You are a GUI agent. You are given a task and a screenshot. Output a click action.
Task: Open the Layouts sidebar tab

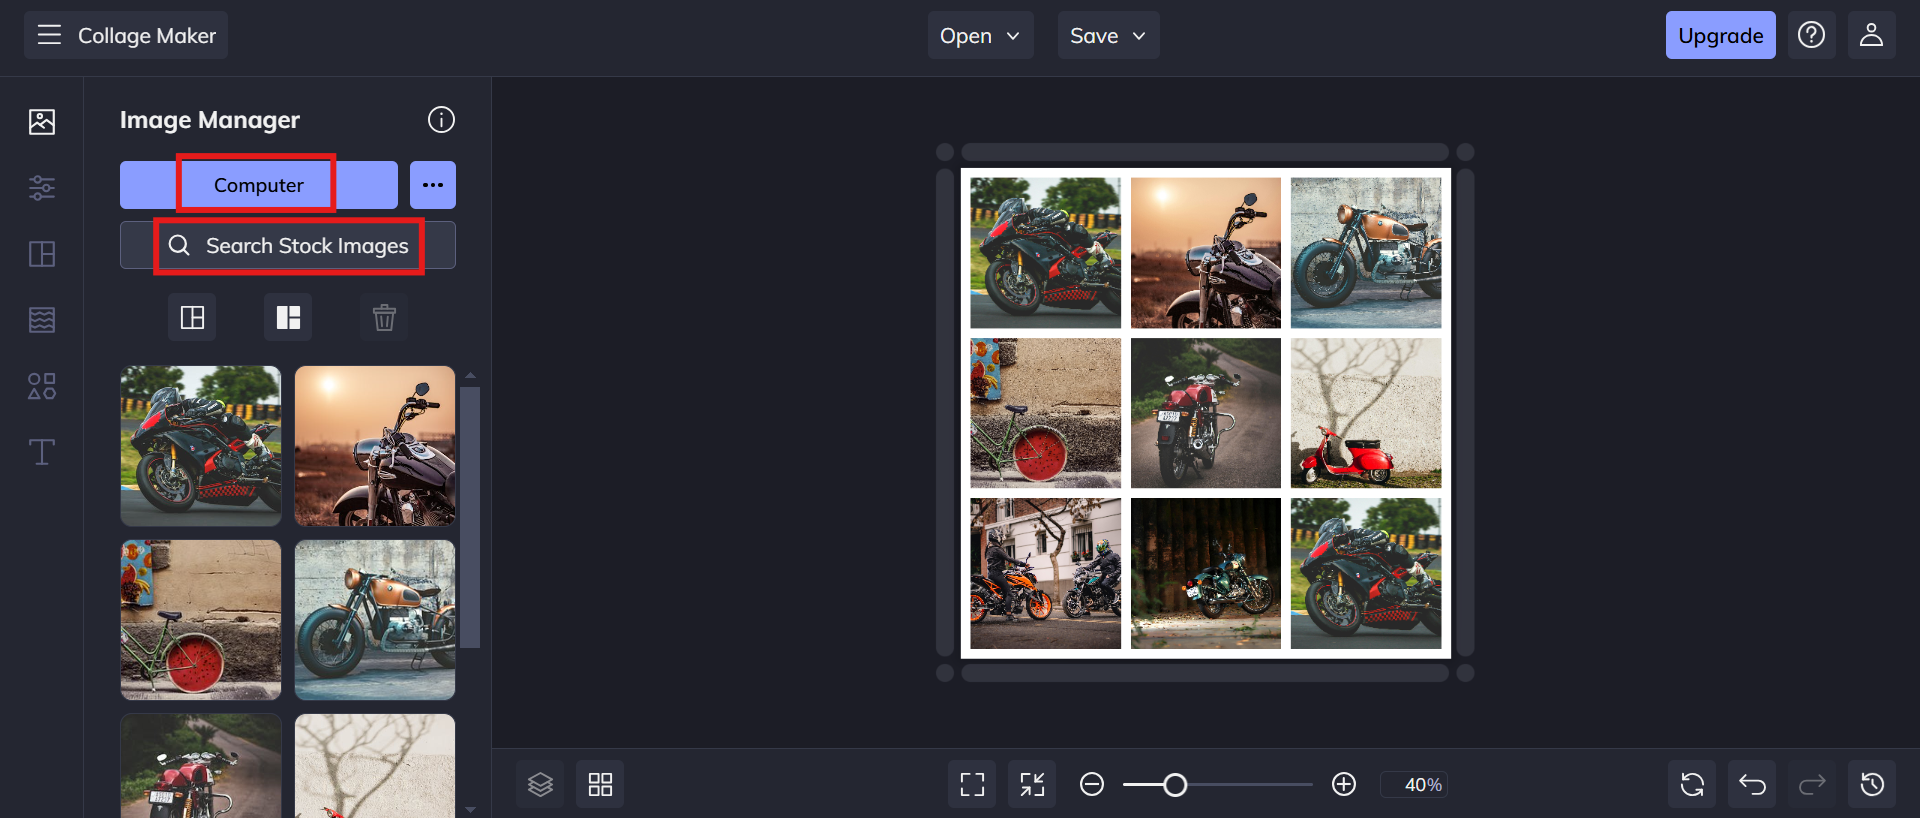(x=42, y=254)
